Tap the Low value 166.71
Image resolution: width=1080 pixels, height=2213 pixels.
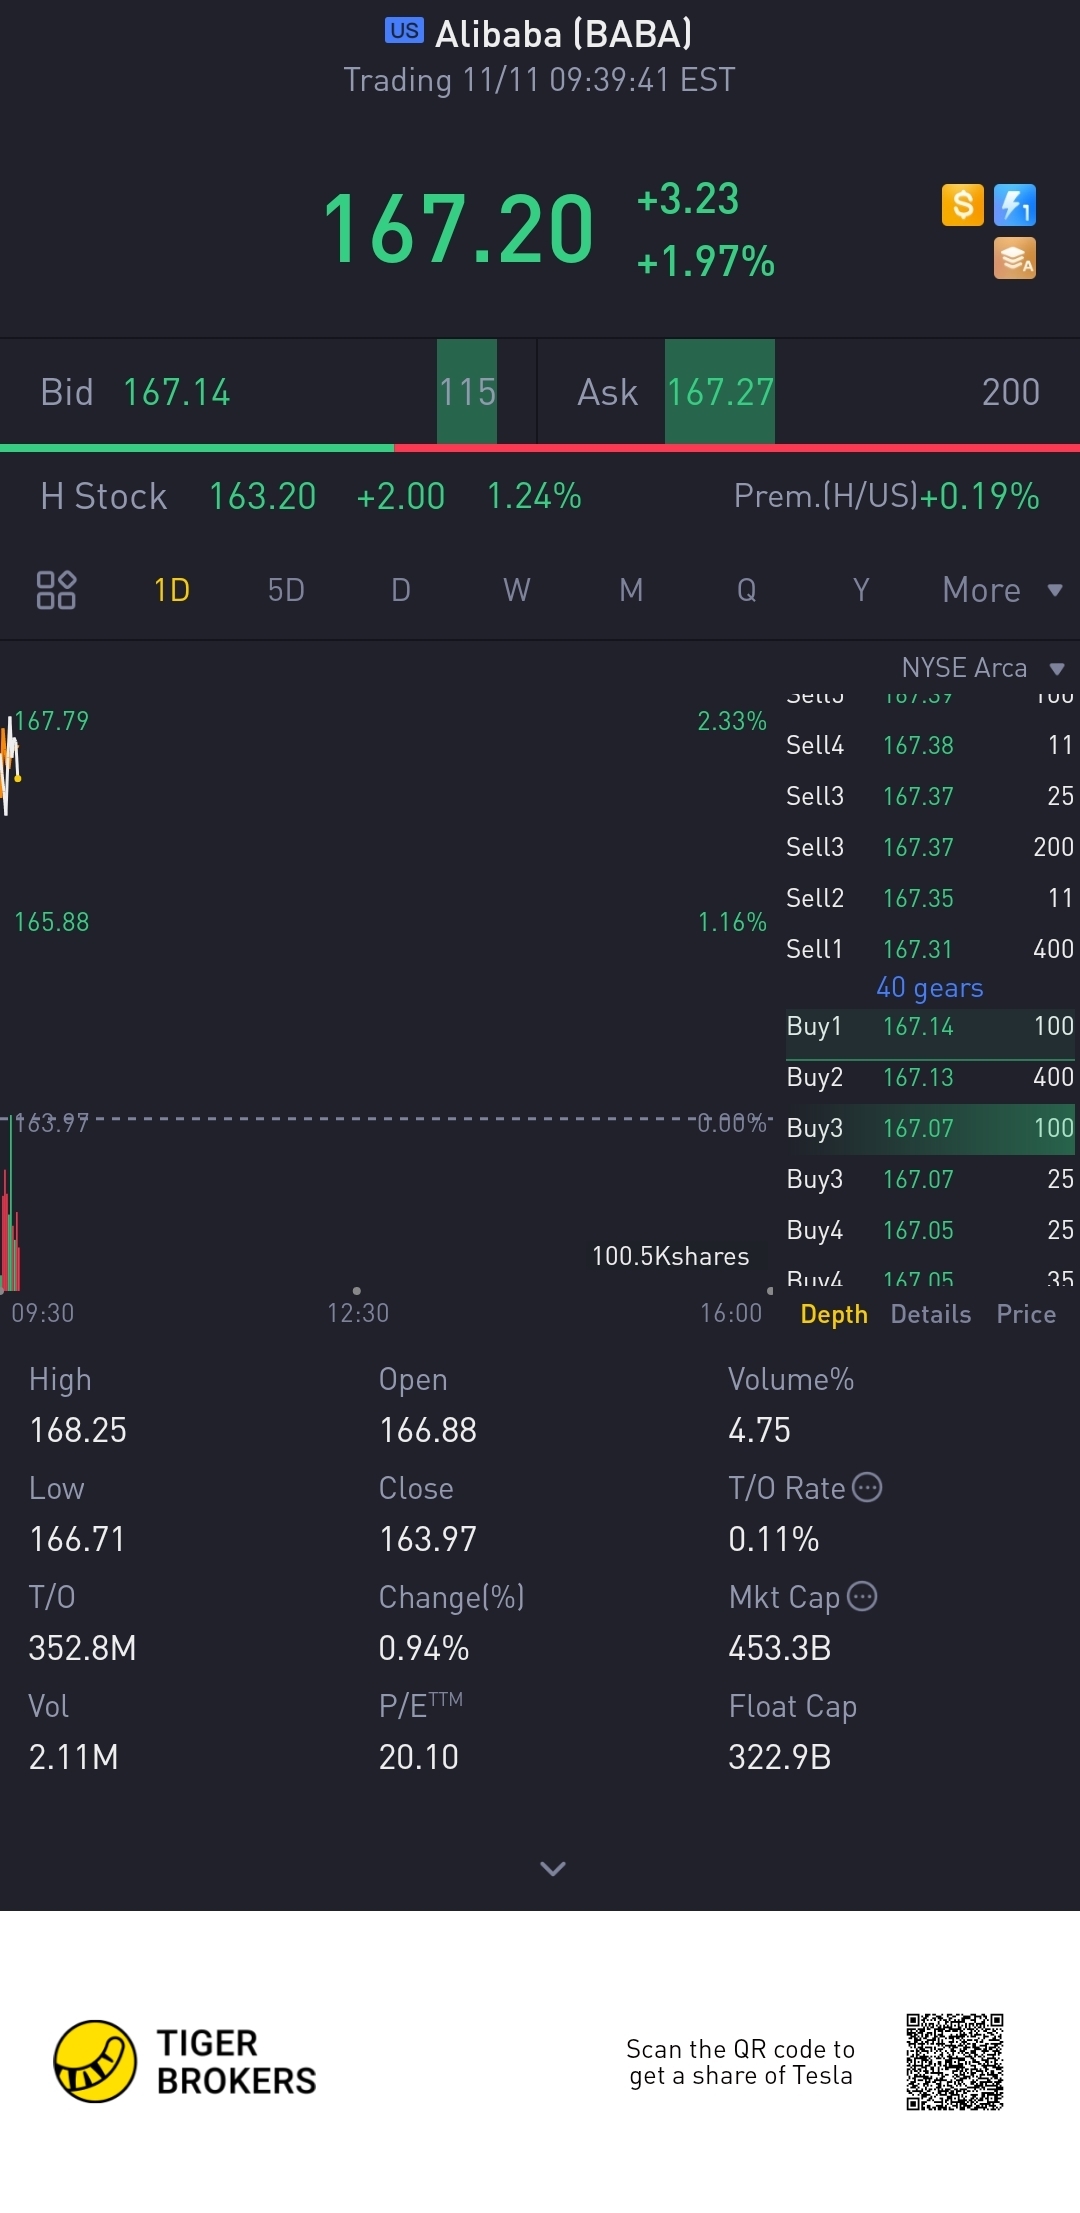(x=77, y=1539)
